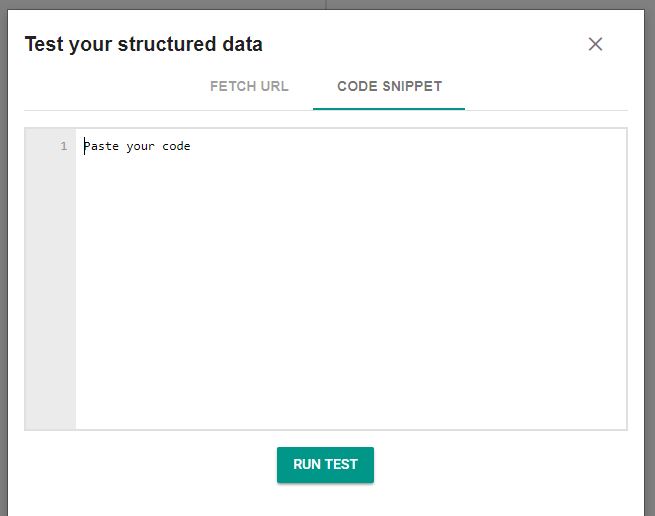The image size is (655, 516).
Task: Click the dark strip above the dialog
Action: 326,4
